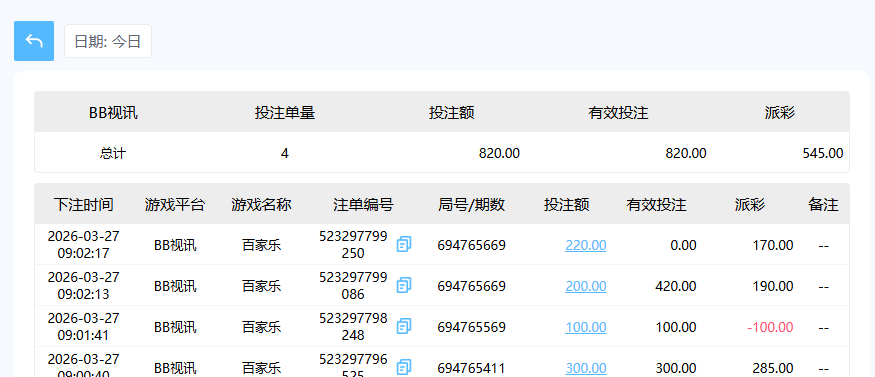Select the bet time 09:02:17 cell

click(84, 245)
